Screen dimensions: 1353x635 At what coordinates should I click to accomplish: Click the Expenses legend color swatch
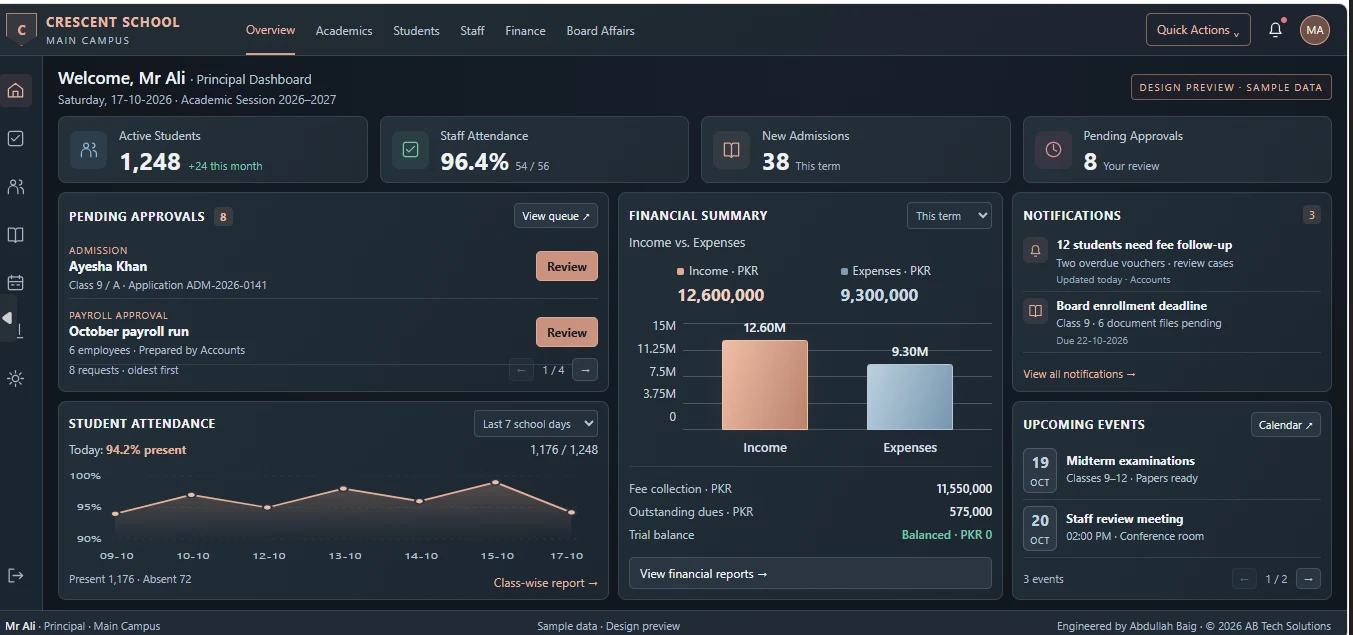click(x=844, y=271)
